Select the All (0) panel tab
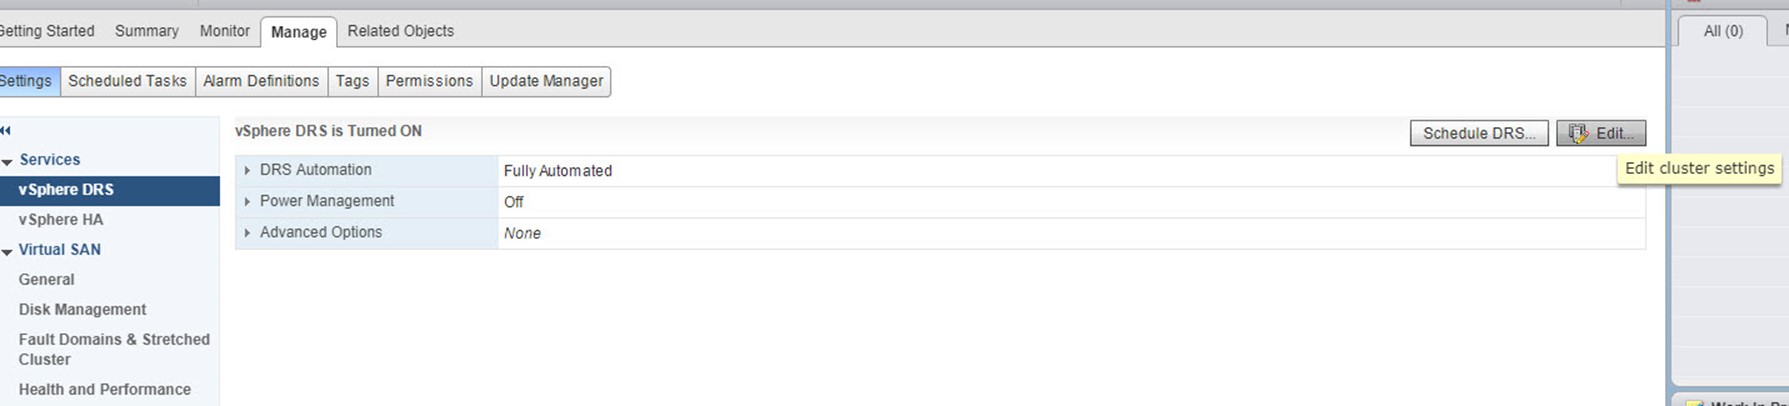 [1723, 31]
